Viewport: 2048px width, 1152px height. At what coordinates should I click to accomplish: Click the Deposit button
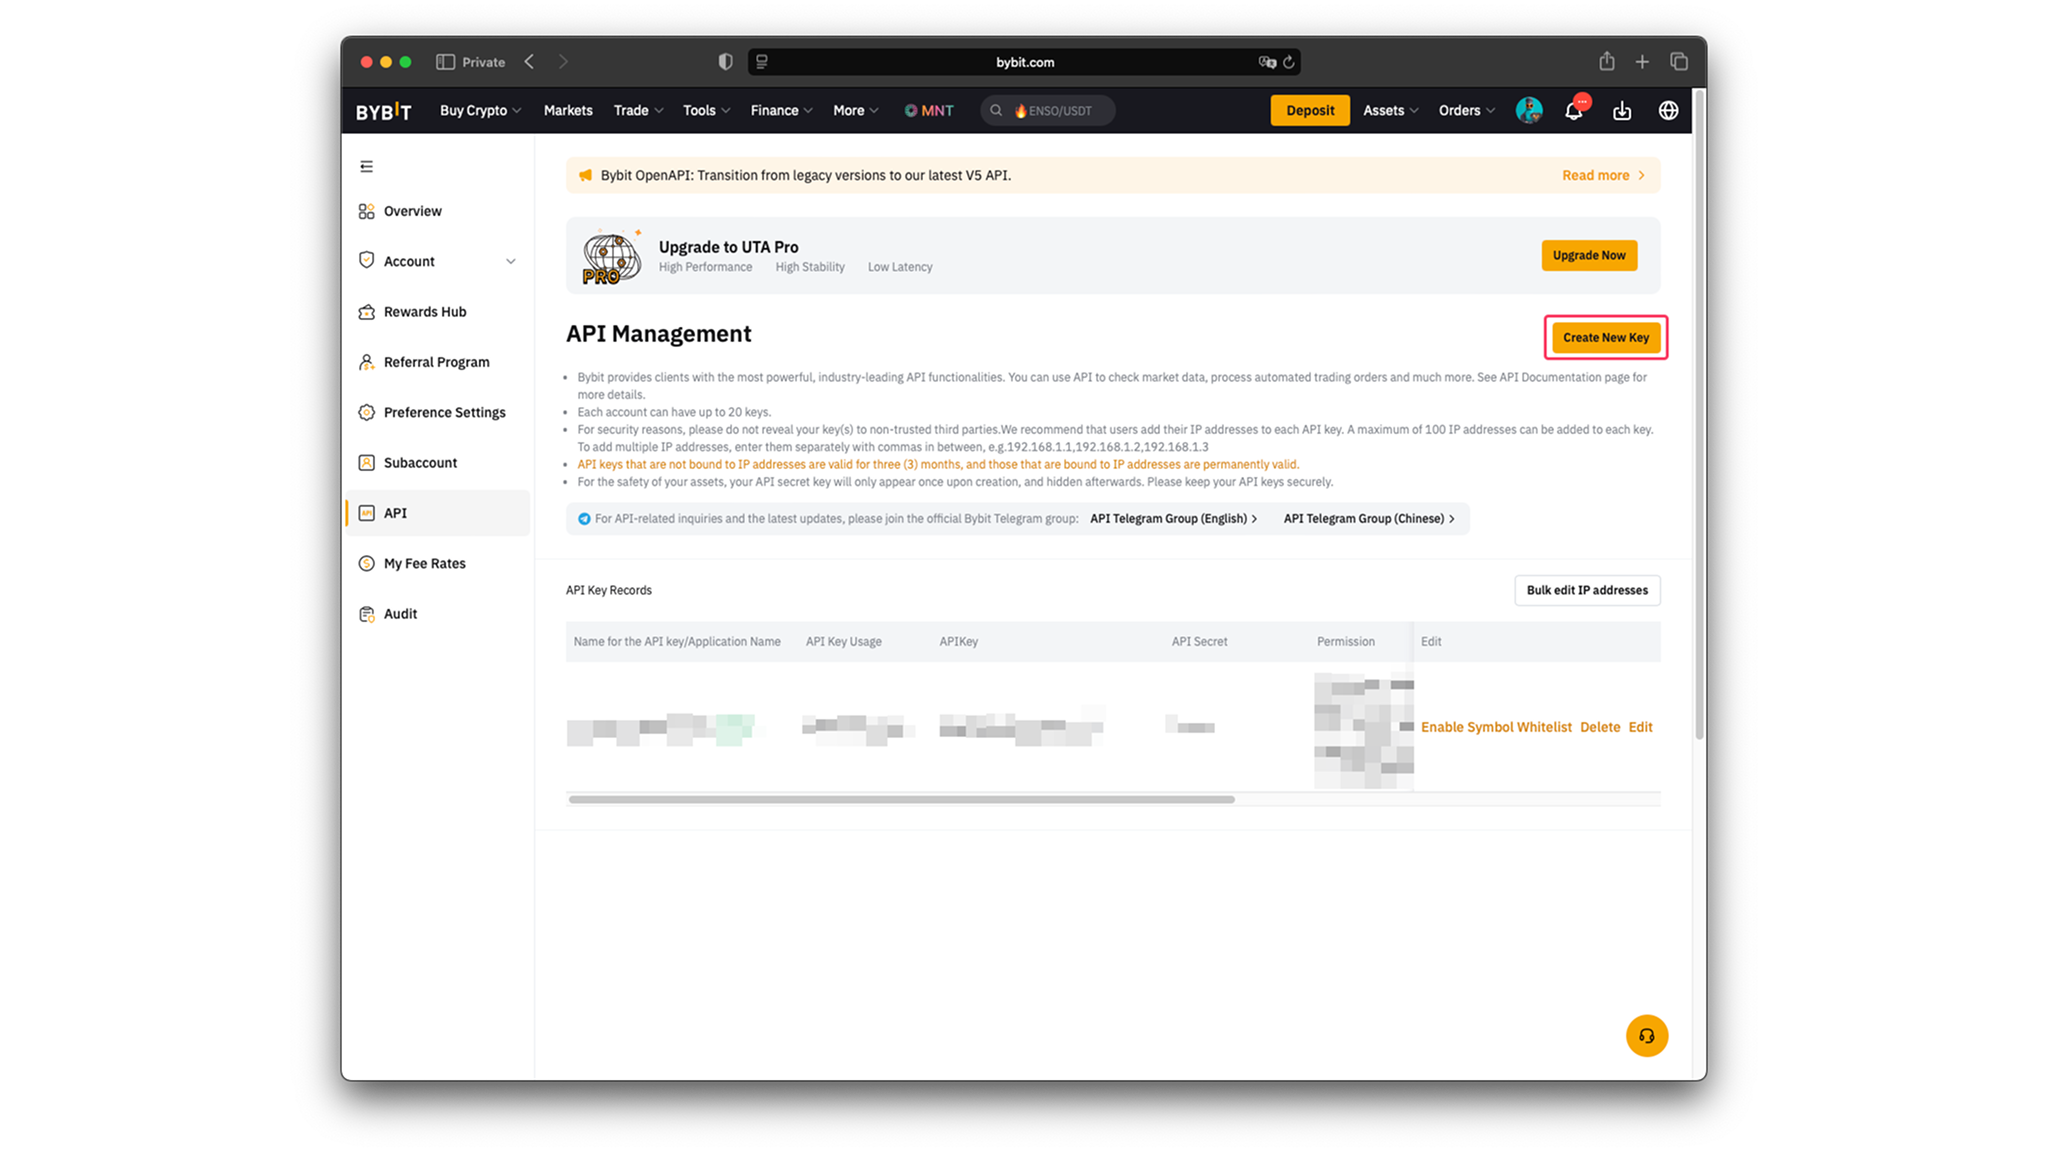[x=1309, y=110]
